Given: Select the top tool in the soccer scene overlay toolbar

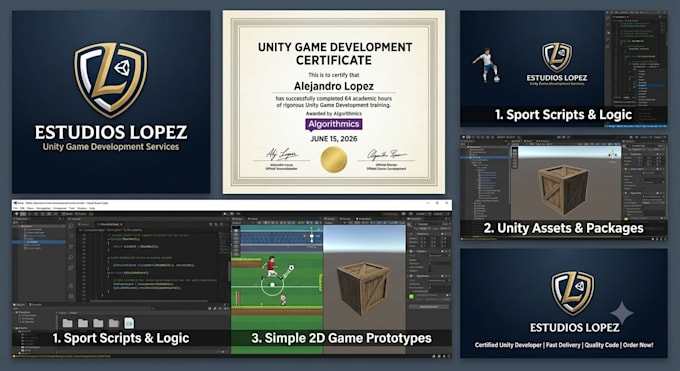Looking at the screenshot, I should pyautogui.click(x=236, y=231).
